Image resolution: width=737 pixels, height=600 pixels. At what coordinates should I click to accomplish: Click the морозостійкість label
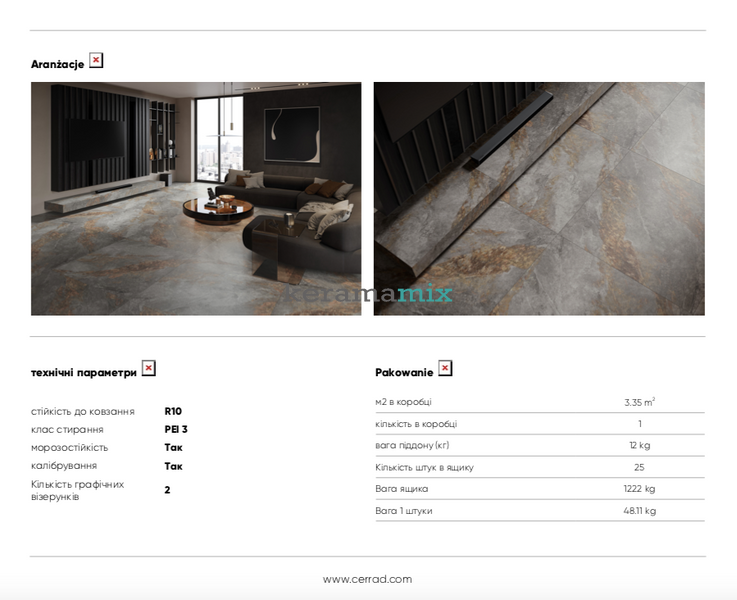point(70,448)
